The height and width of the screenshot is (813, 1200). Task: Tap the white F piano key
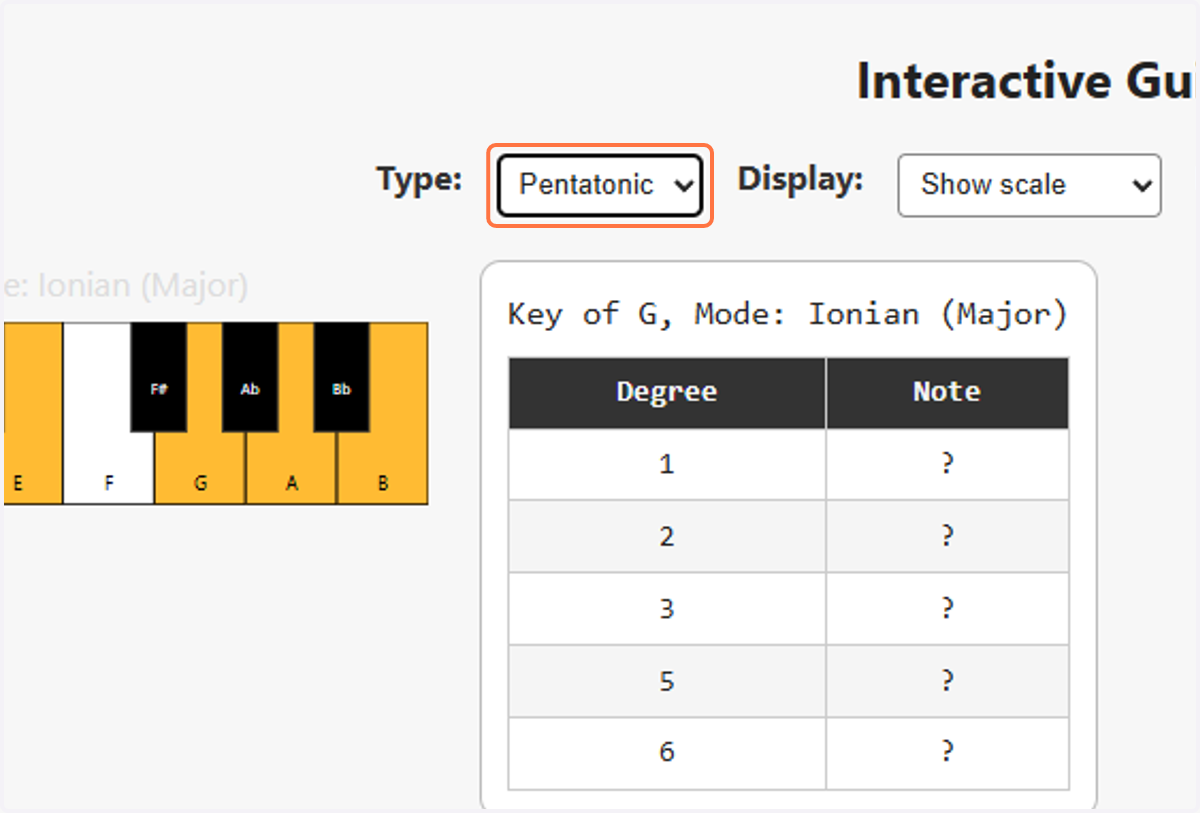[109, 467]
